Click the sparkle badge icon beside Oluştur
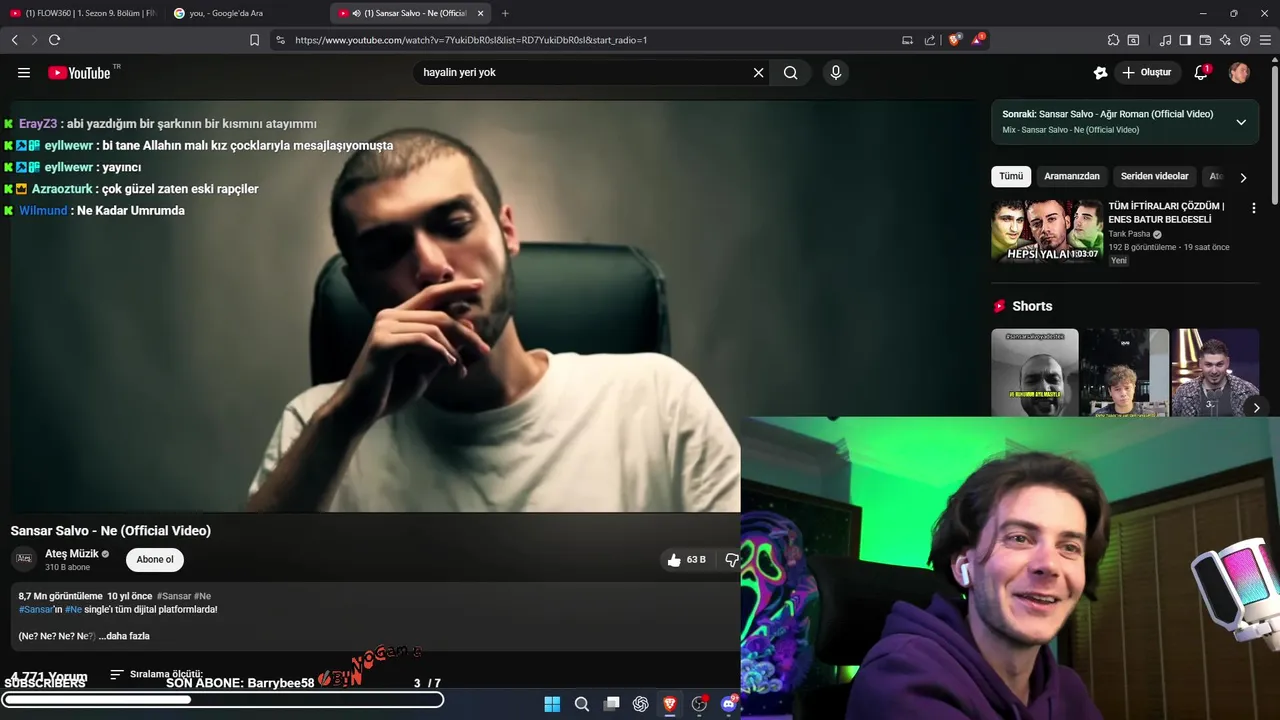This screenshot has height=720, width=1280. click(1101, 73)
